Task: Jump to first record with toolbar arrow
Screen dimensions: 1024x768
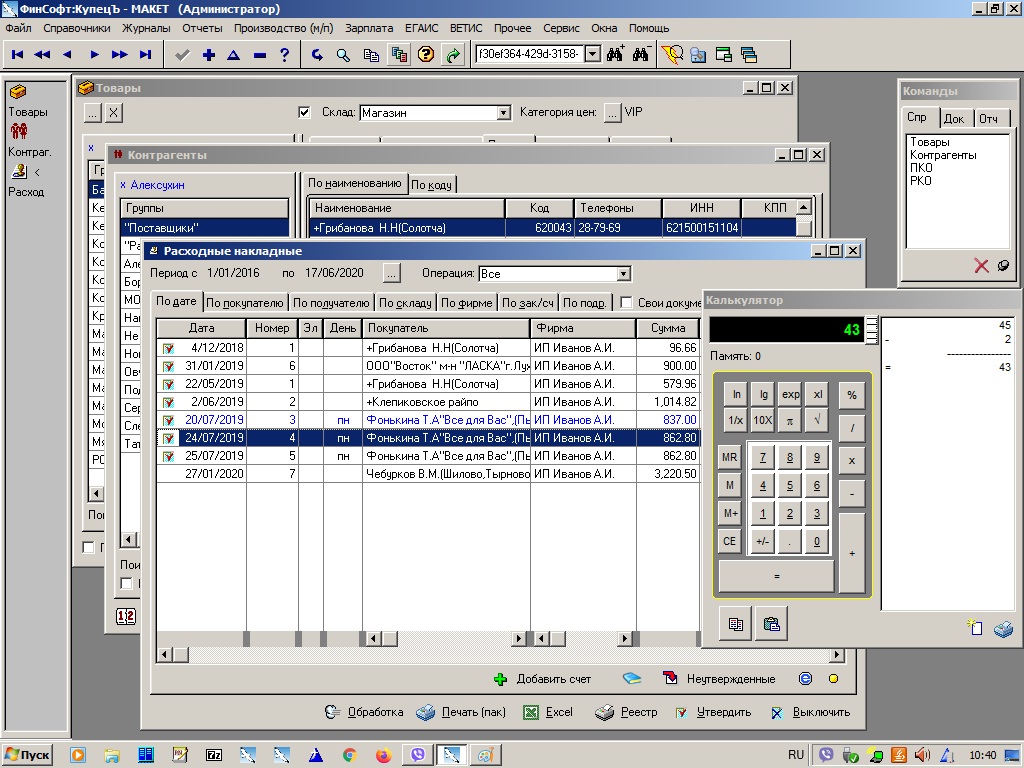Action: (16, 55)
